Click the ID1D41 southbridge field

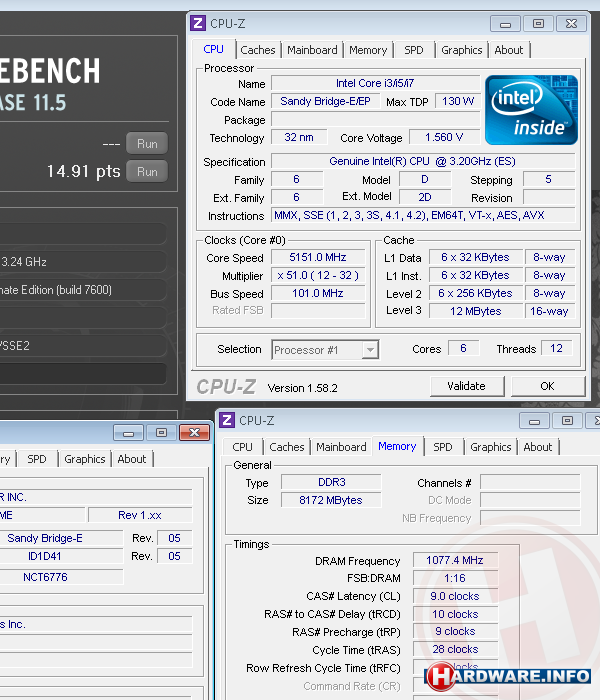pyautogui.click(x=61, y=556)
